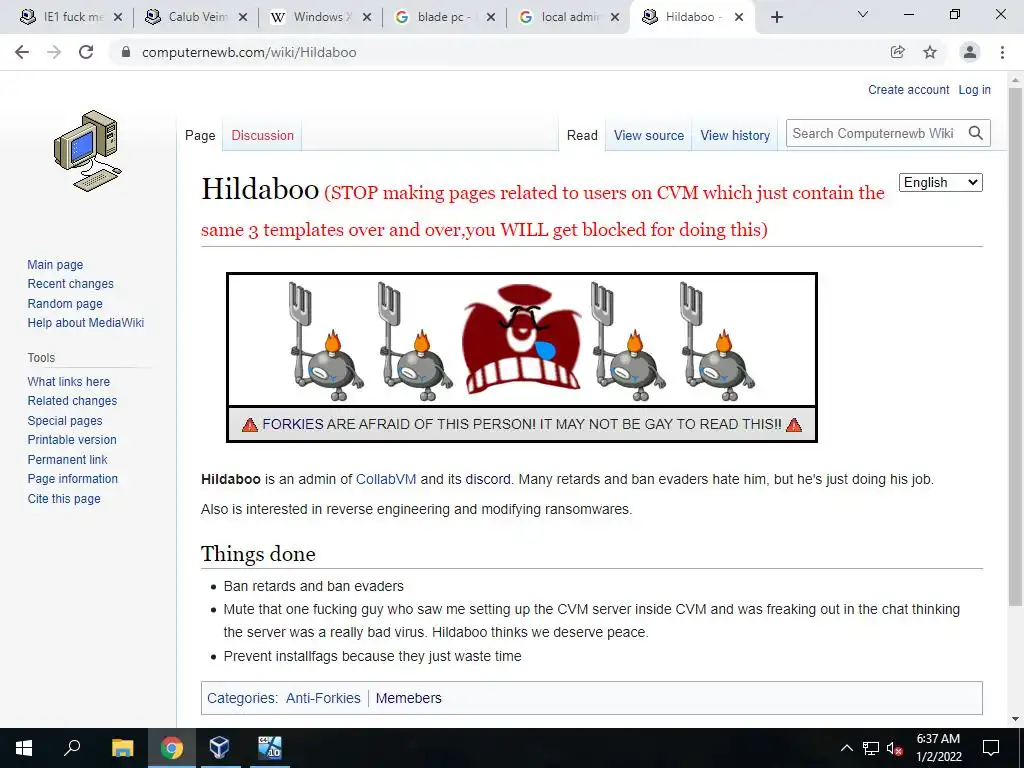Close the 'Windows X' Wikipedia tab
This screenshot has height=768, width=1024.
pyautogui.click(x=366, y=18)
